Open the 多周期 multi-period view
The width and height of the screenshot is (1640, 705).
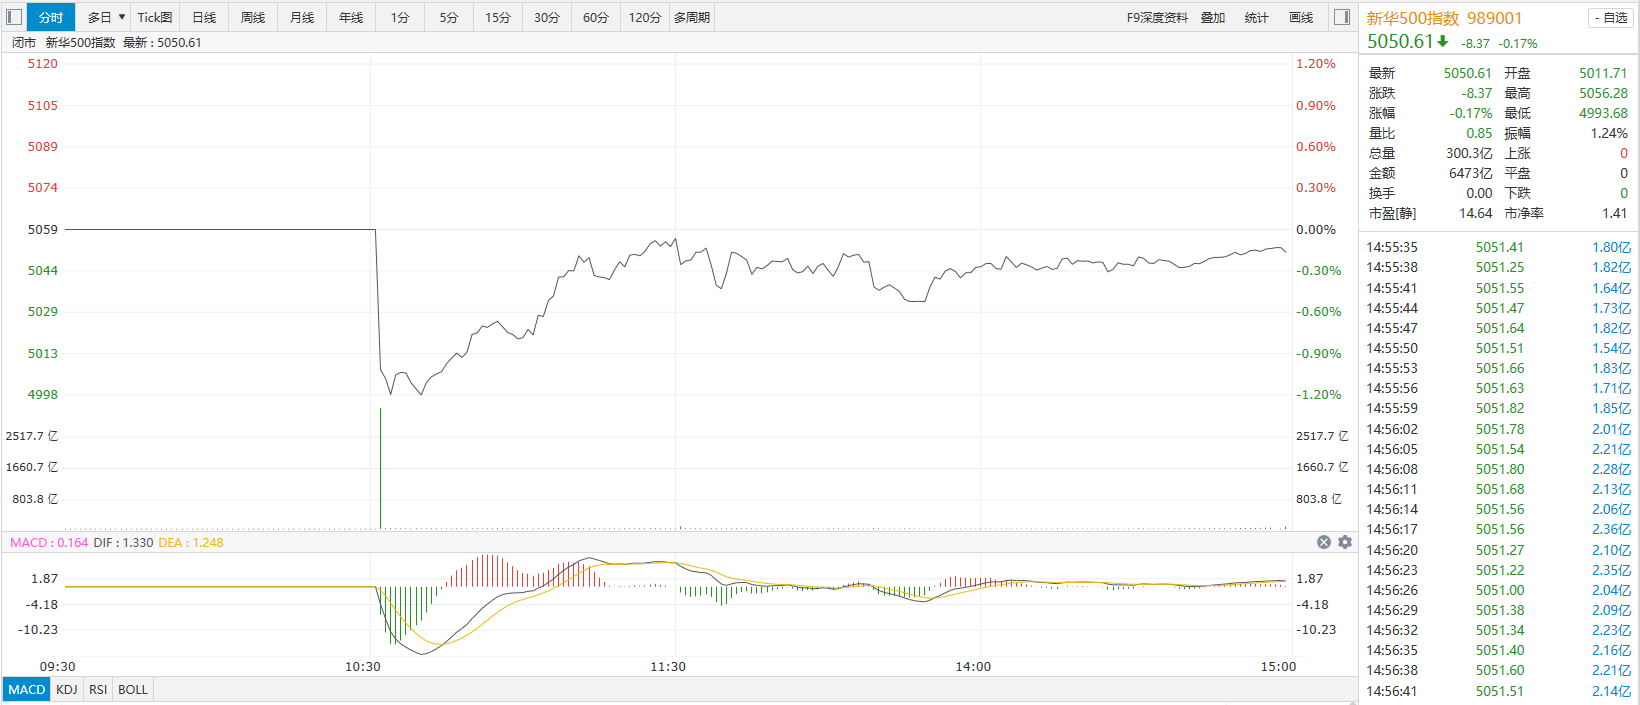point(692,17)
